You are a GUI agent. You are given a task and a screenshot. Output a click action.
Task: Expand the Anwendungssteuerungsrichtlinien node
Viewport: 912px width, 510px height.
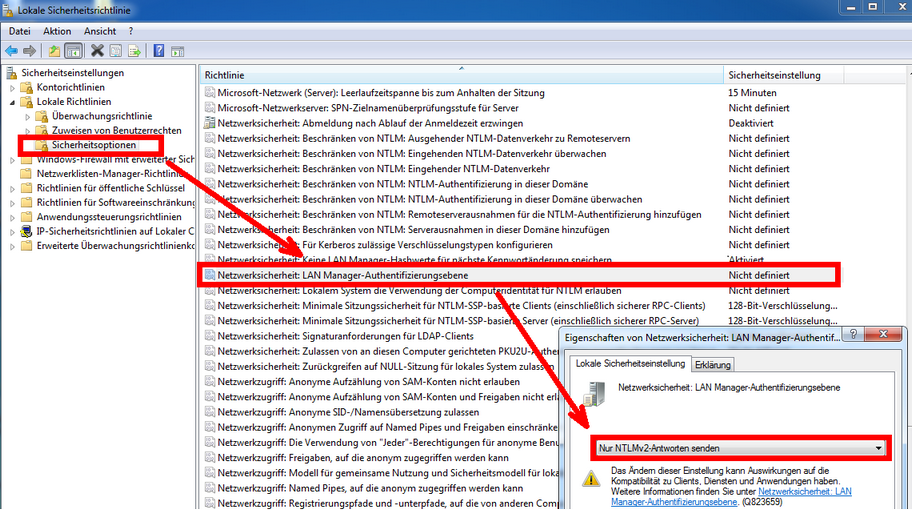point(12,217)
